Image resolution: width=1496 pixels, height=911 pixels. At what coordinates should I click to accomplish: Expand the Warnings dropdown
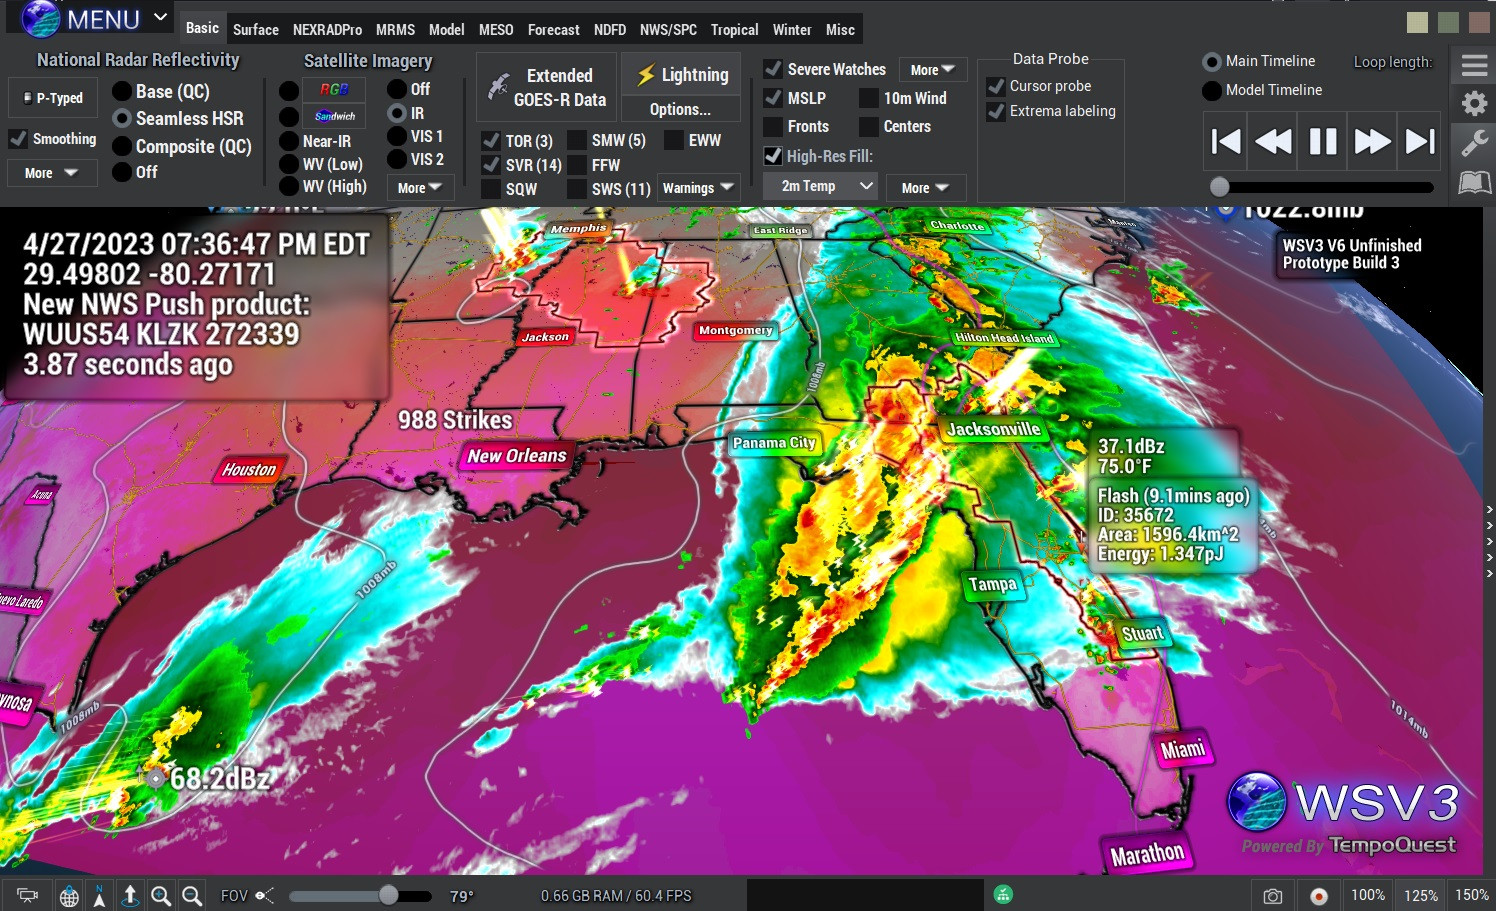click(x=698, y=188)
